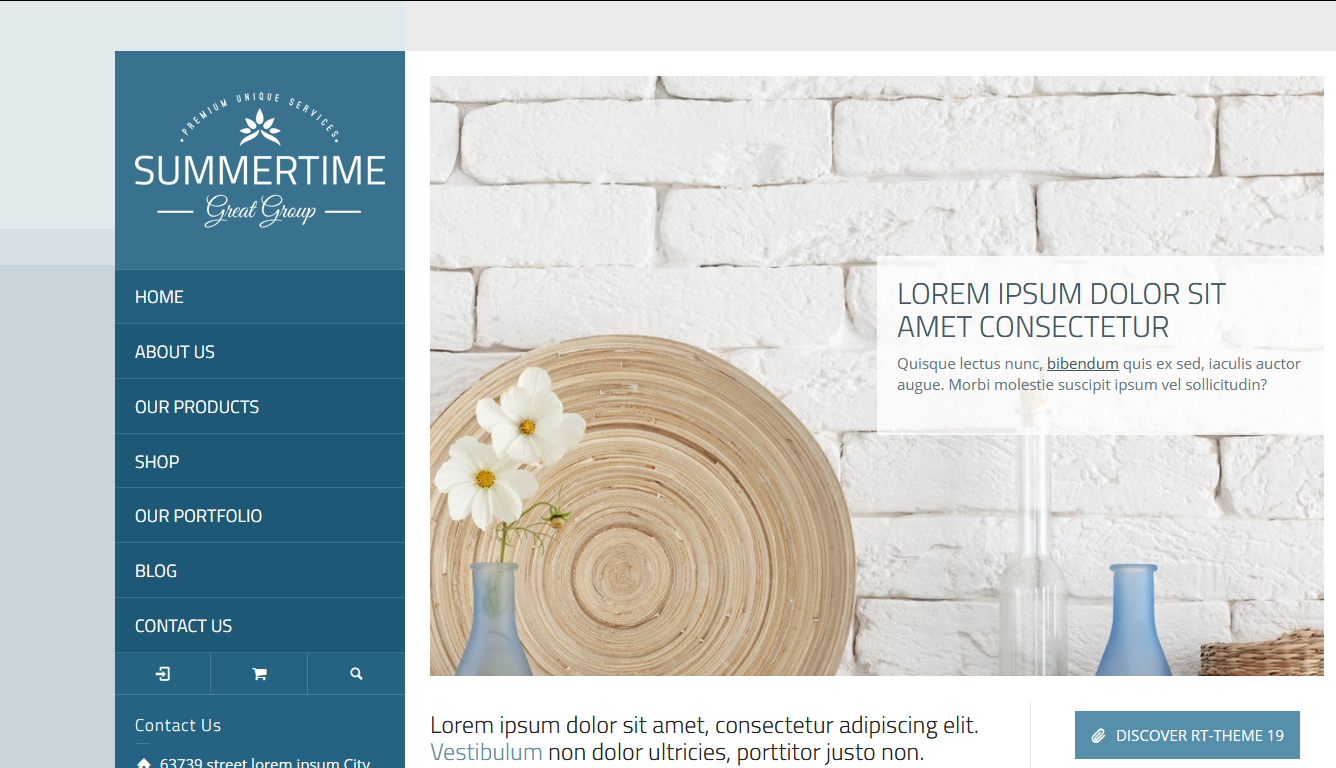Click the flower emblem in the logo
The height and width of the screenshot is (768, 1336).
pyautogui.click(x=260, y=128)
